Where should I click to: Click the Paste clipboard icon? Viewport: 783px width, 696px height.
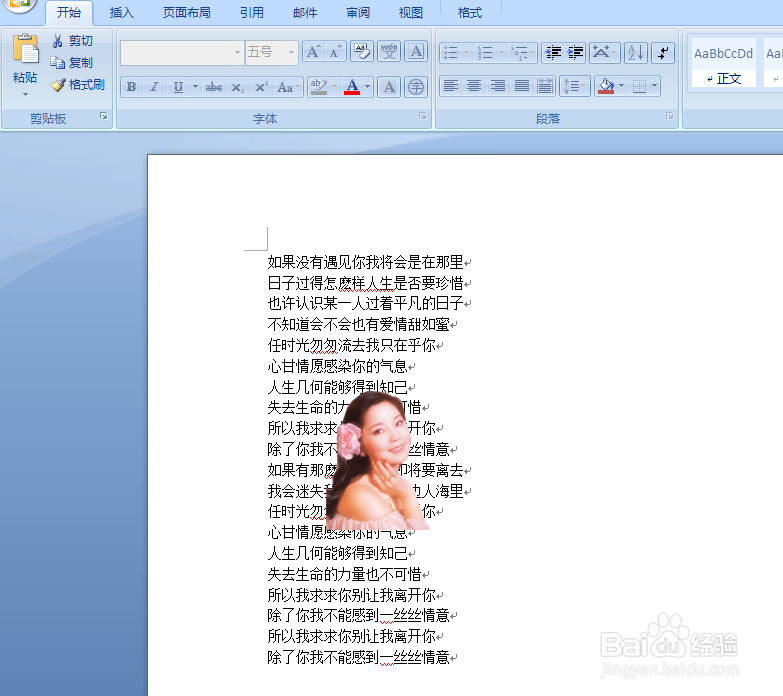(x=25, y=49)
